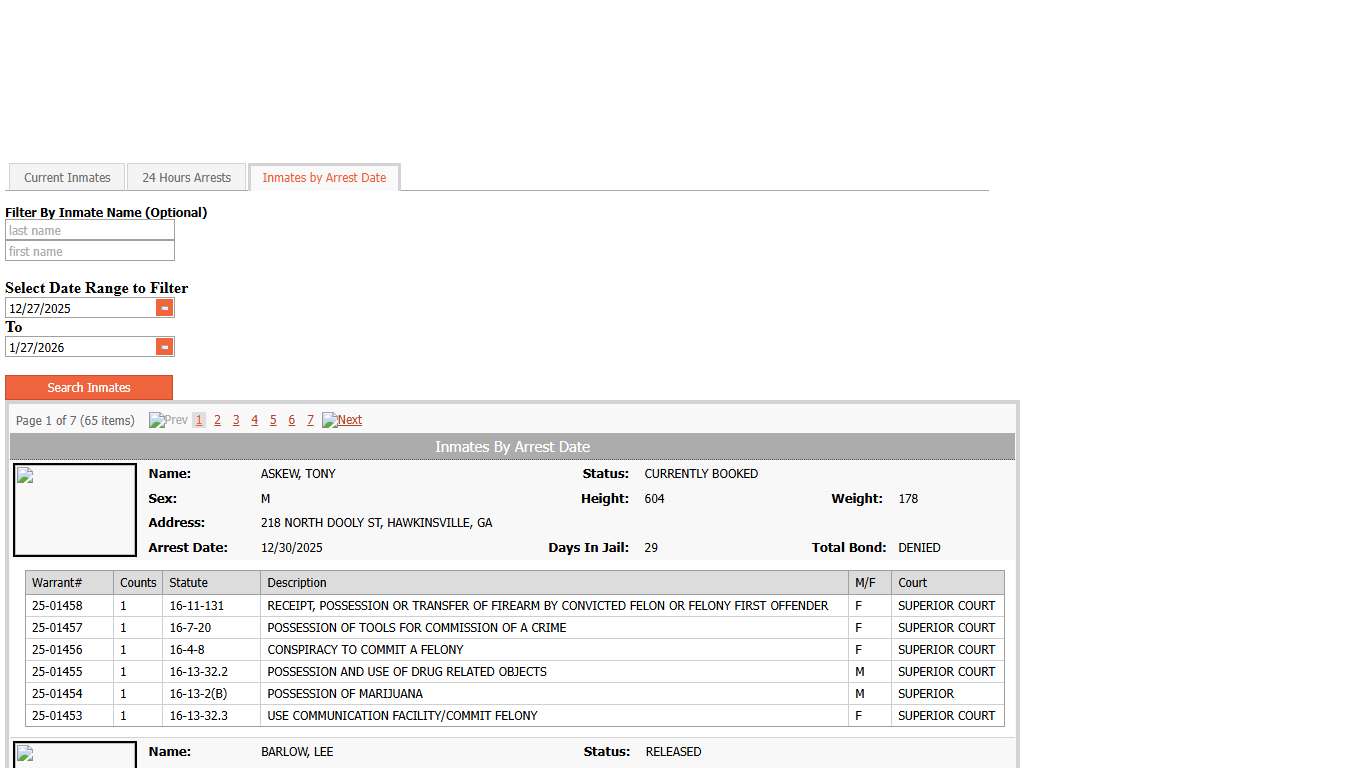
Task: Click the Next page icon
Action: click(x=342, y=420)
